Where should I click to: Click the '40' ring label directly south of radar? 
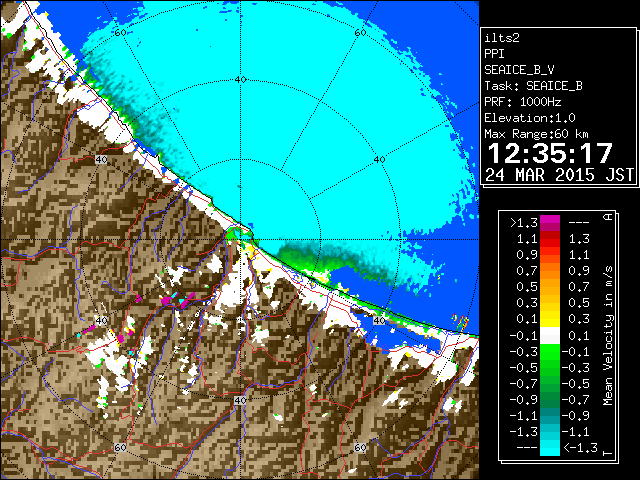[240, 400]
